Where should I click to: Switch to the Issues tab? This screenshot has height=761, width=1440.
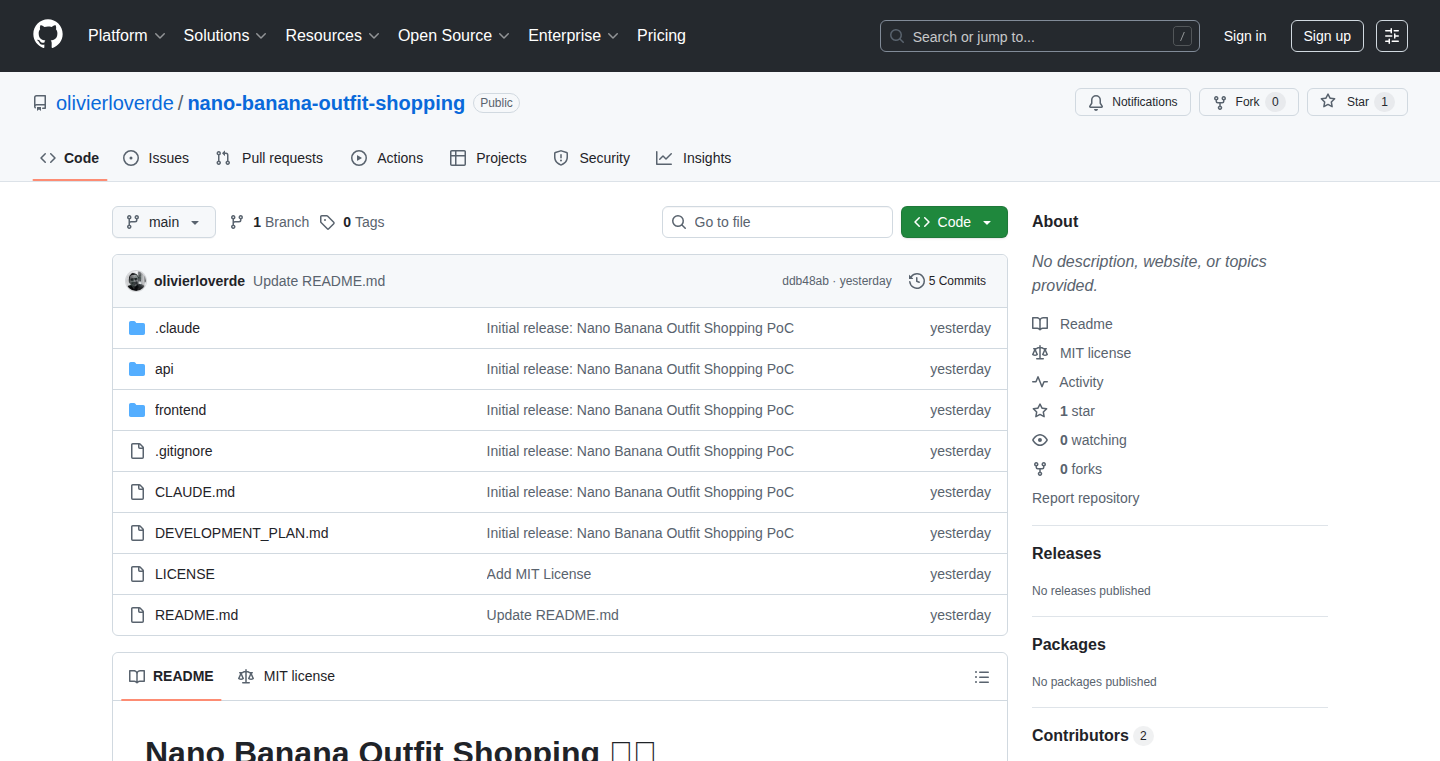point(156,158)
